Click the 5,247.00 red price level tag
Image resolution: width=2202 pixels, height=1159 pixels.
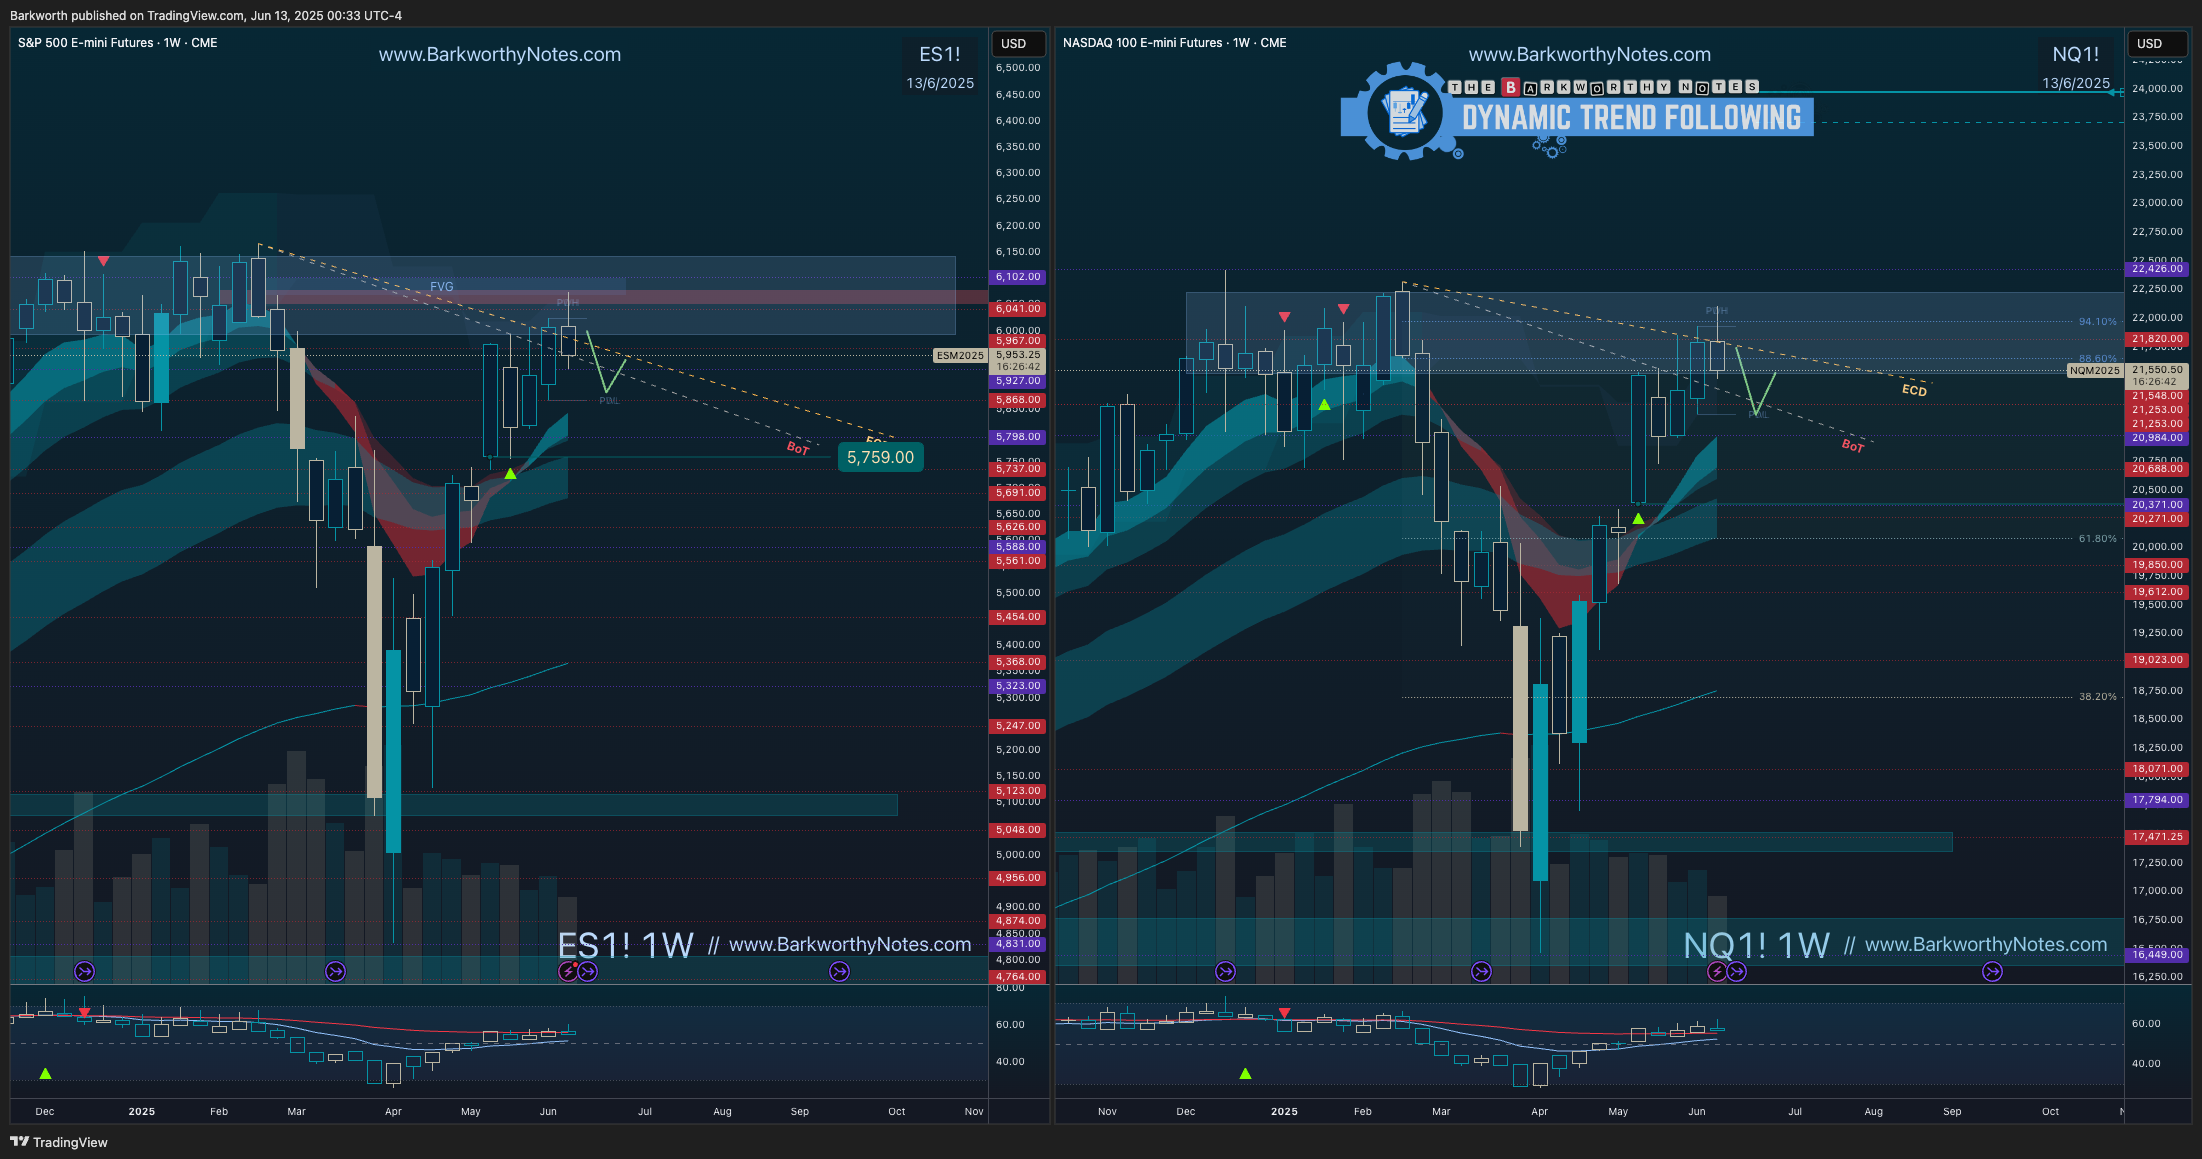1018,726
